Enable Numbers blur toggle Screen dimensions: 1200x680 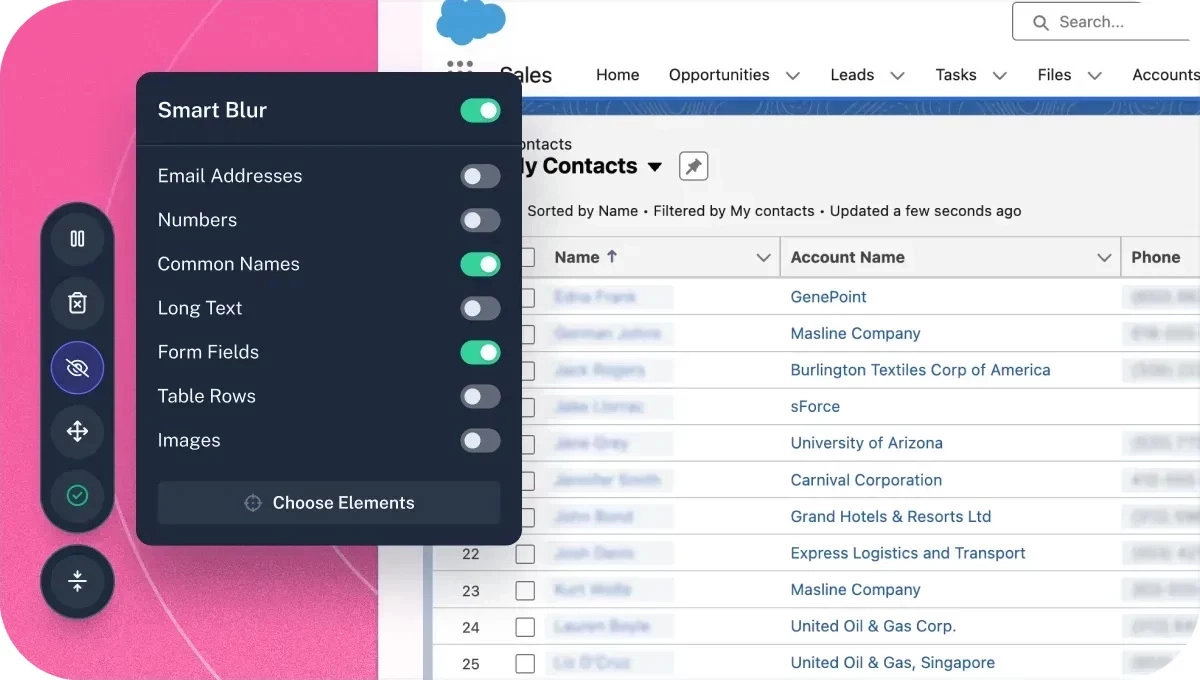(x=480, y=220)
